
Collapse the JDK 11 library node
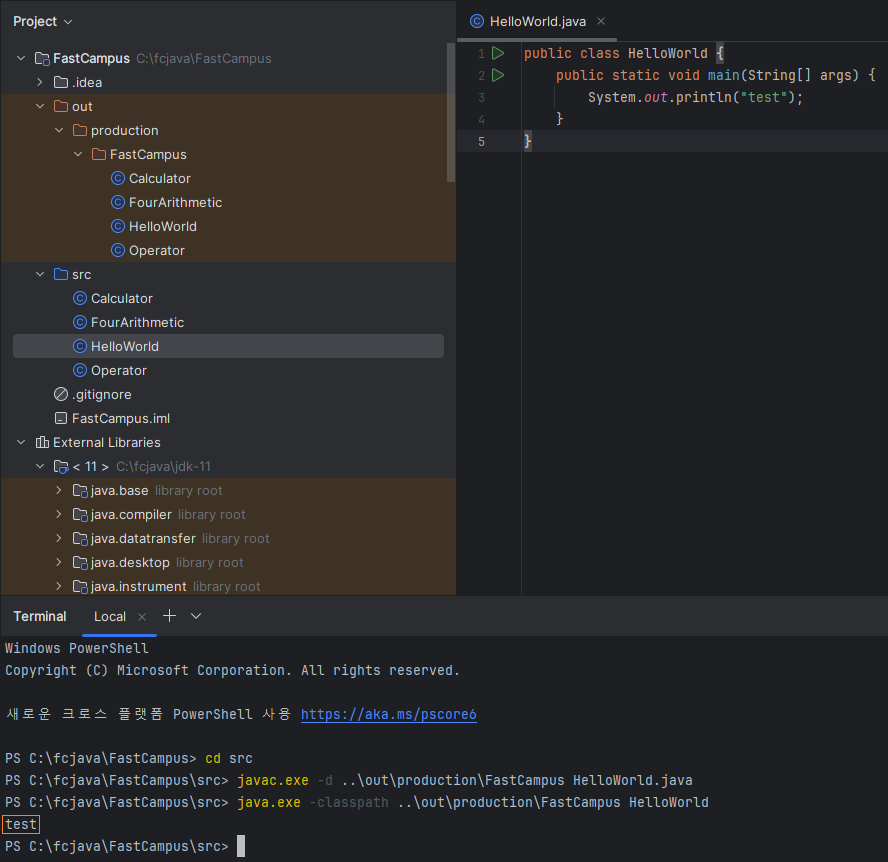pyautogui.click(x=40, y=466)
